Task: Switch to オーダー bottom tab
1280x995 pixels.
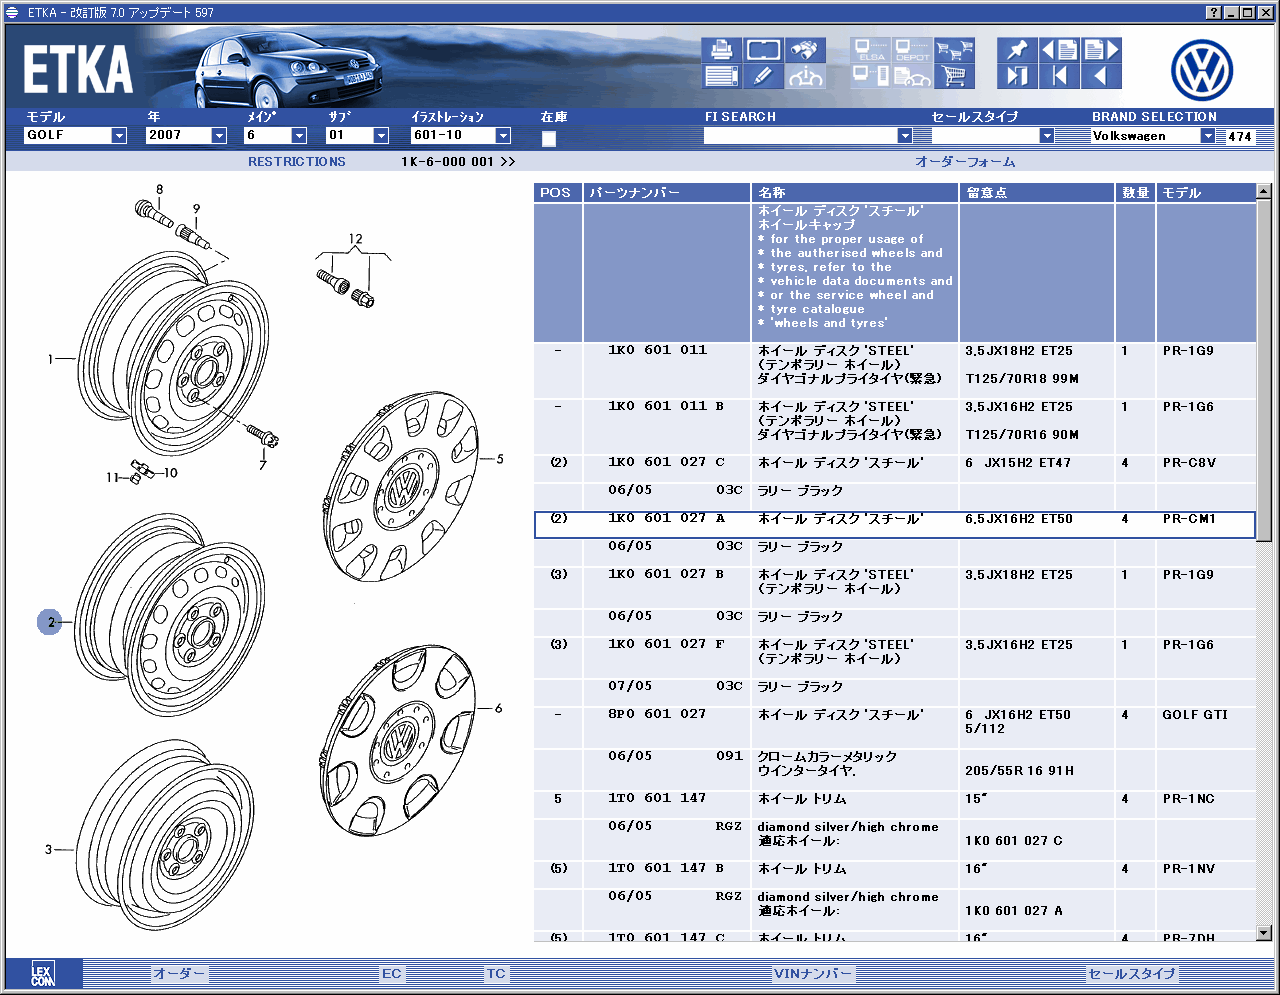Action: pos(180,974)
